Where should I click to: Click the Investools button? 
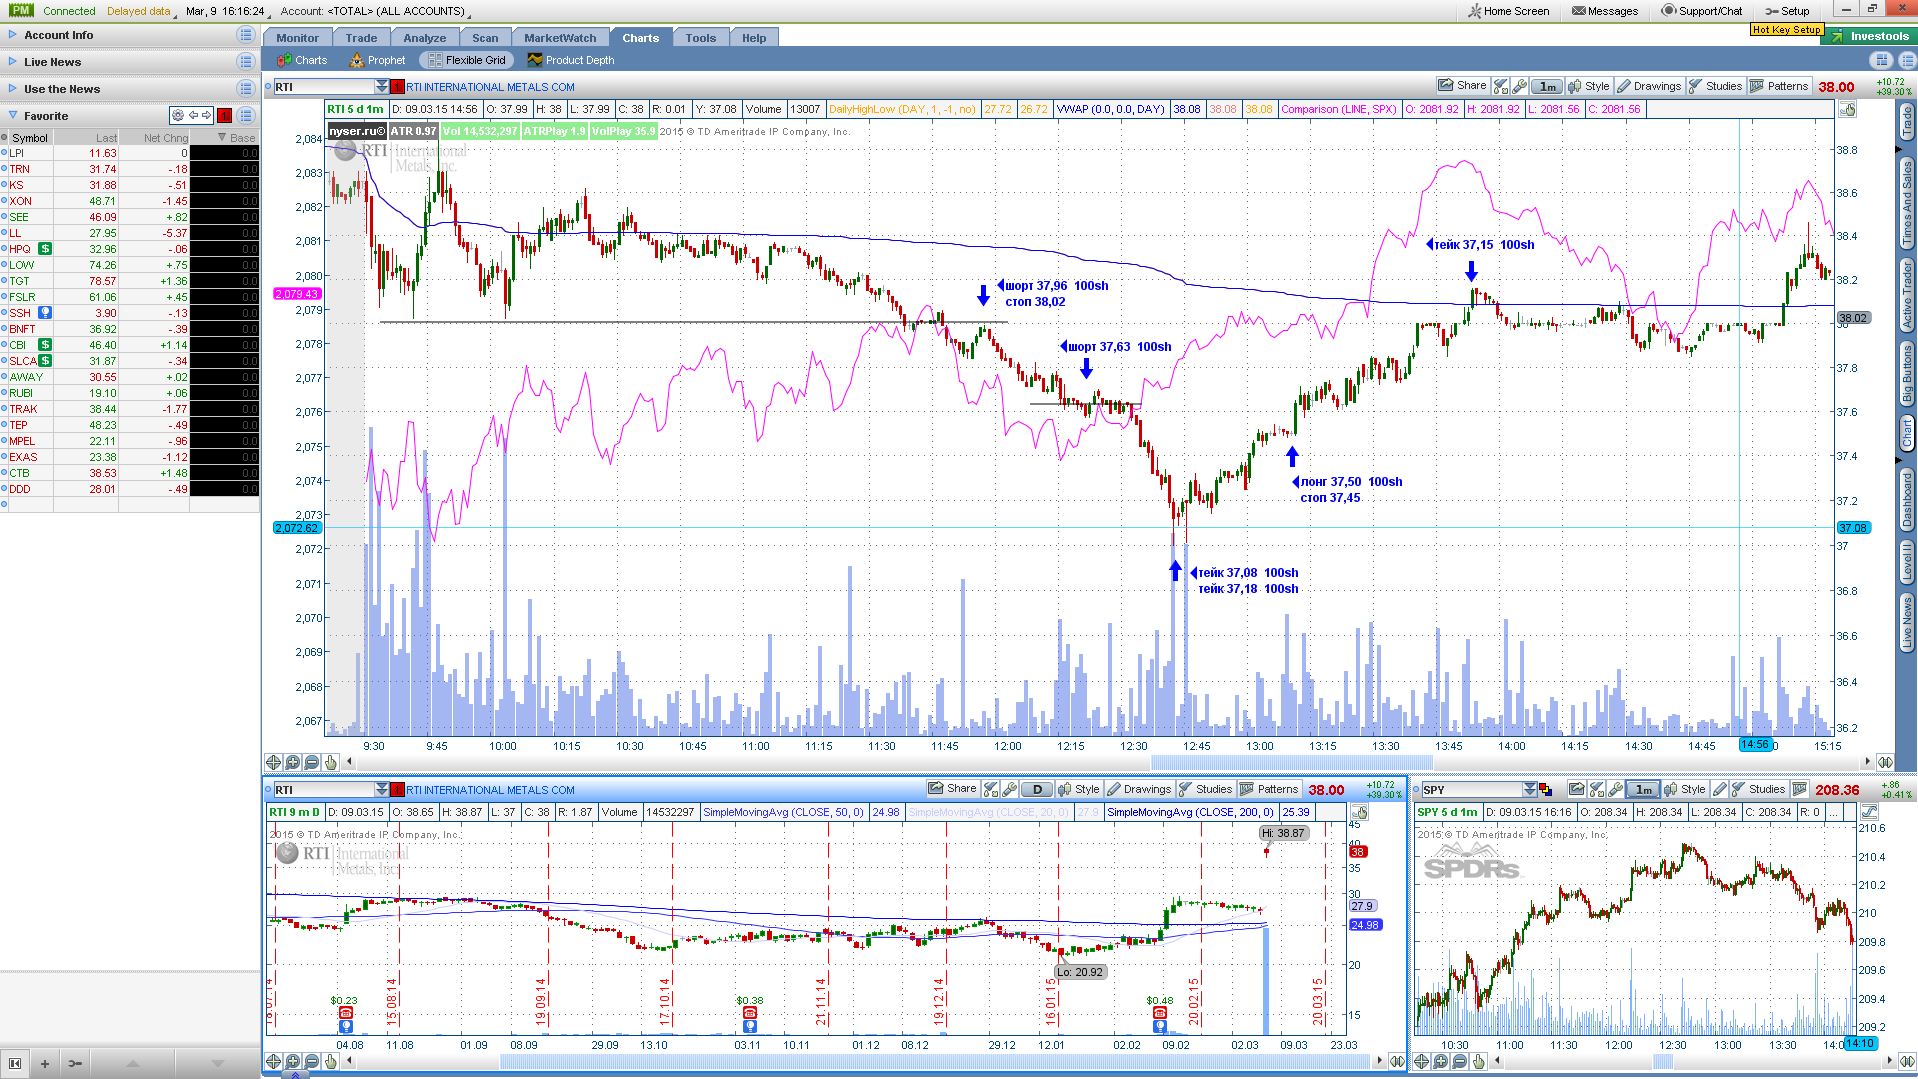tap(1868, 36)
